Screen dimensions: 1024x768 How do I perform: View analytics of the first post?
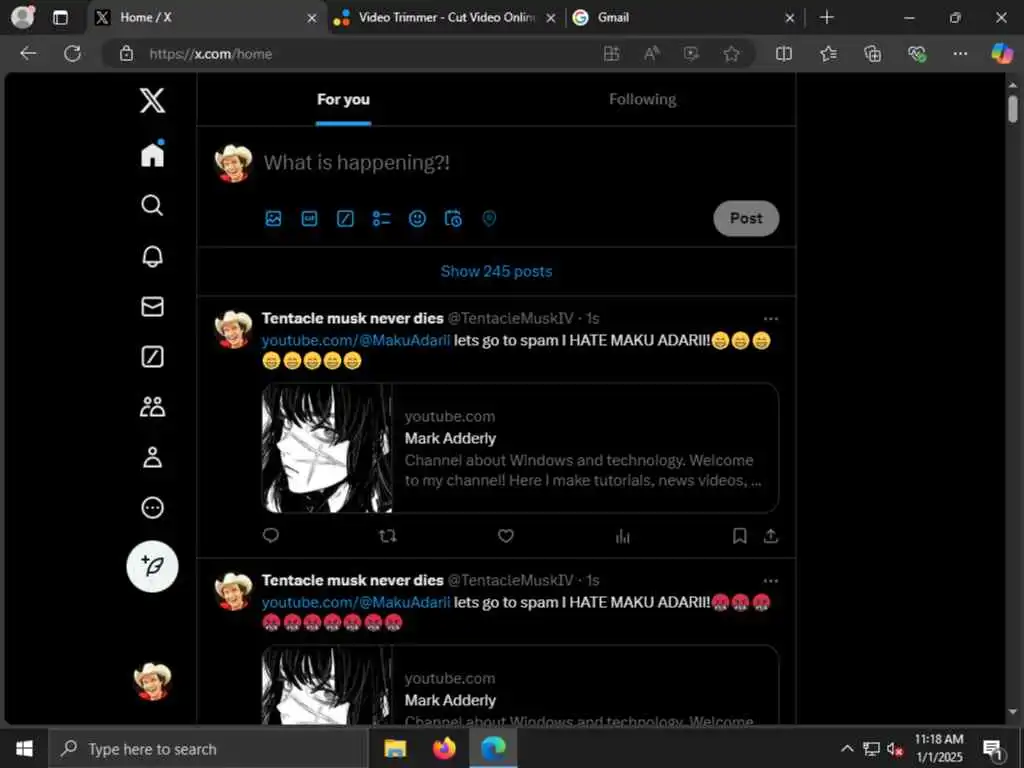(623, 536)
